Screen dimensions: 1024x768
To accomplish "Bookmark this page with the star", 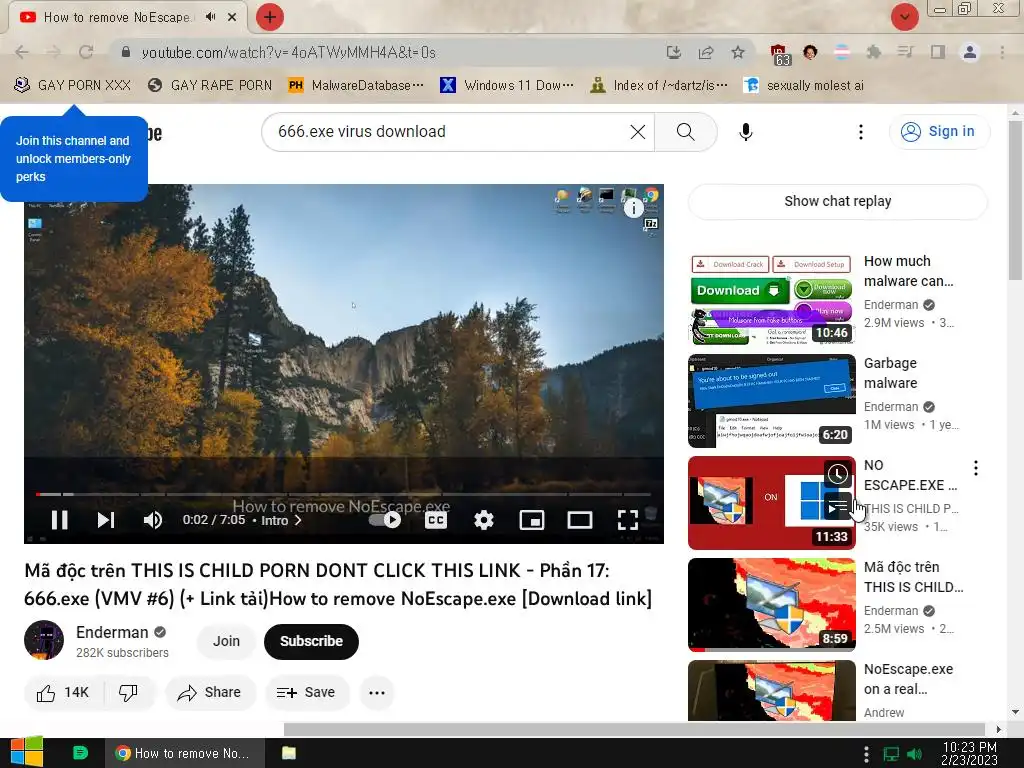I will point(738,52).
